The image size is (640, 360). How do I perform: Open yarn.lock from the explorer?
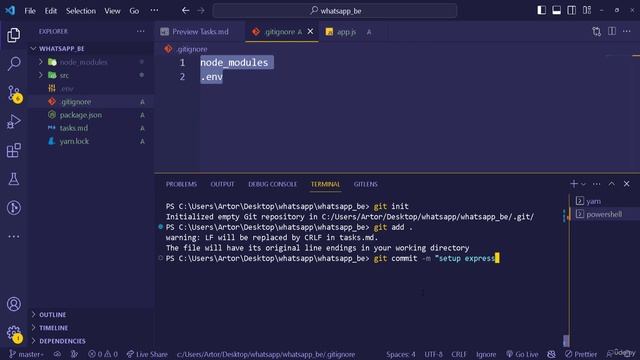pos(74,141)
